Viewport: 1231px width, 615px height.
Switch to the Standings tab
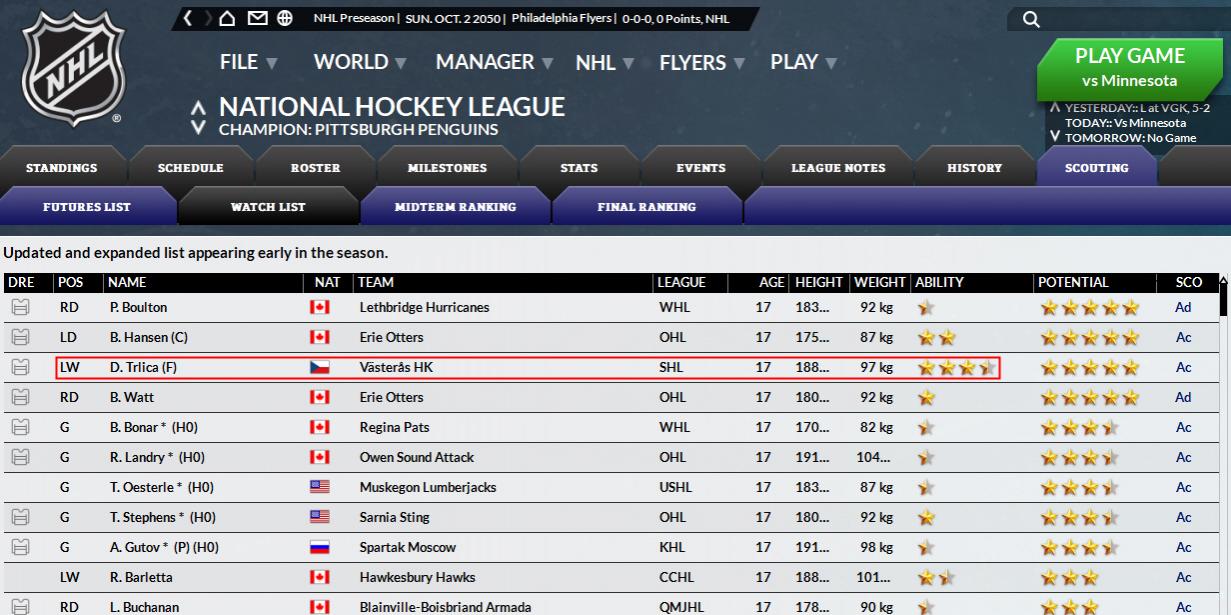click(62, 167)
